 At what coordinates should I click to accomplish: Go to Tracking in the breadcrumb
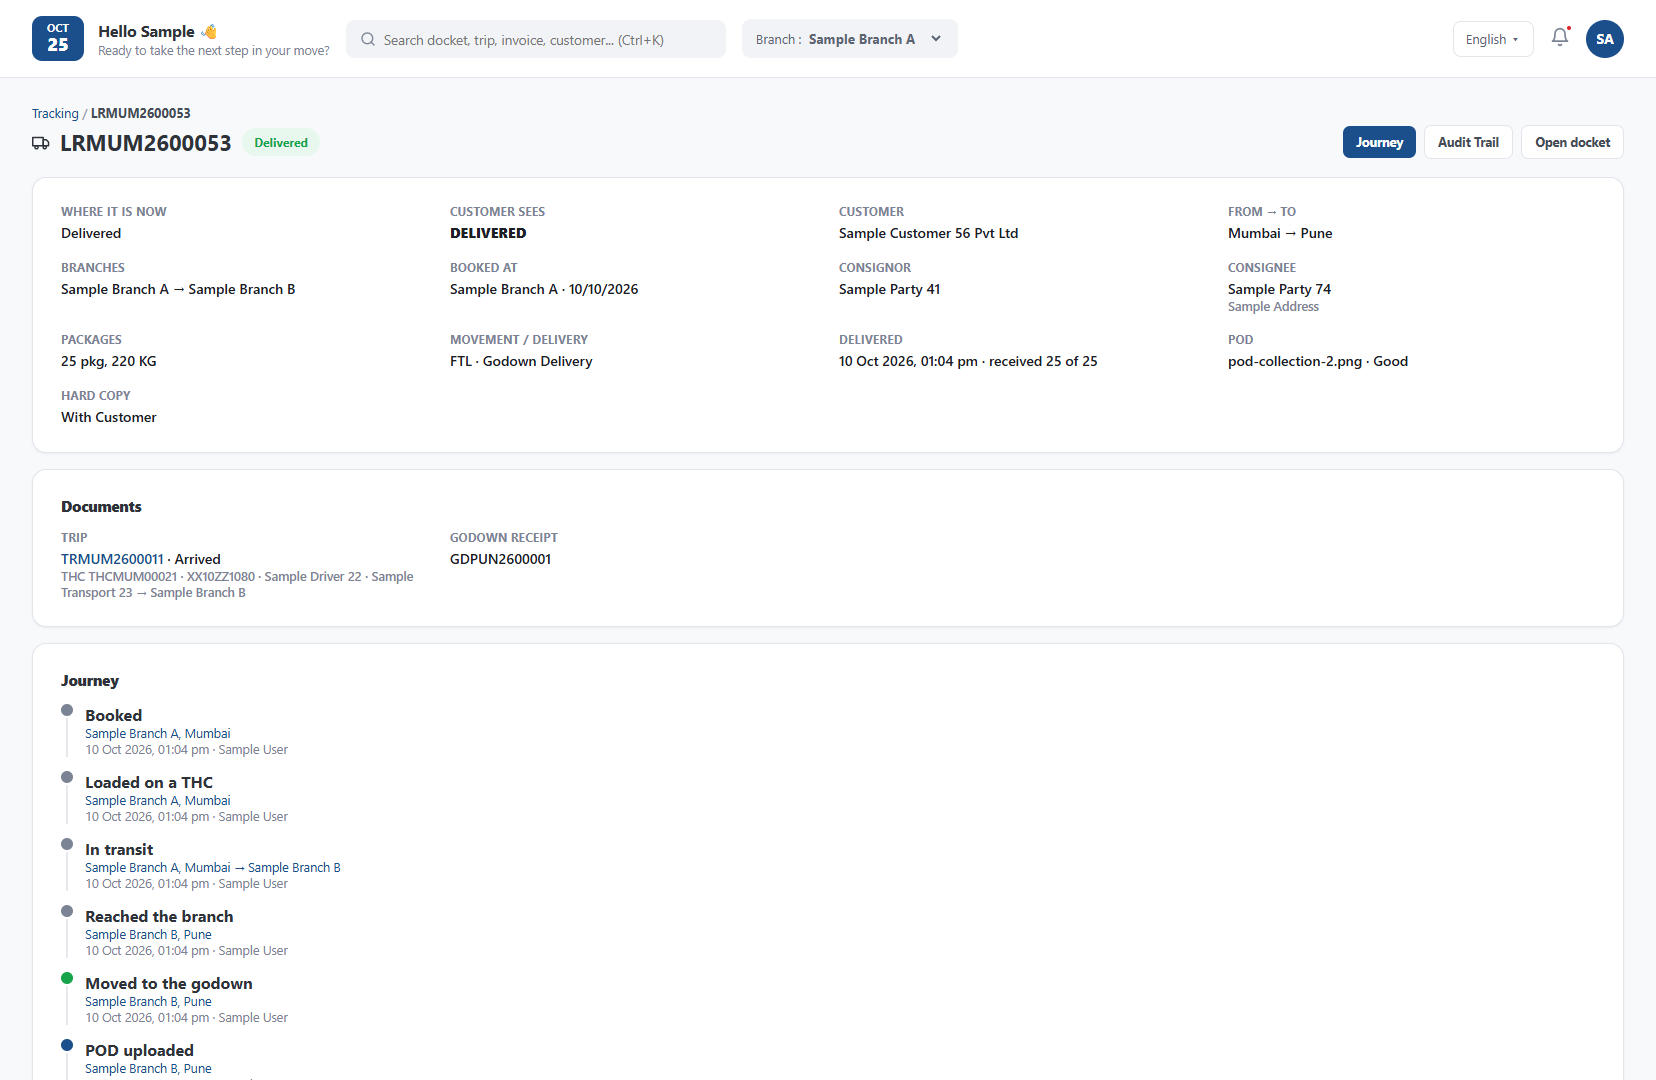click(x=55, y=113)
